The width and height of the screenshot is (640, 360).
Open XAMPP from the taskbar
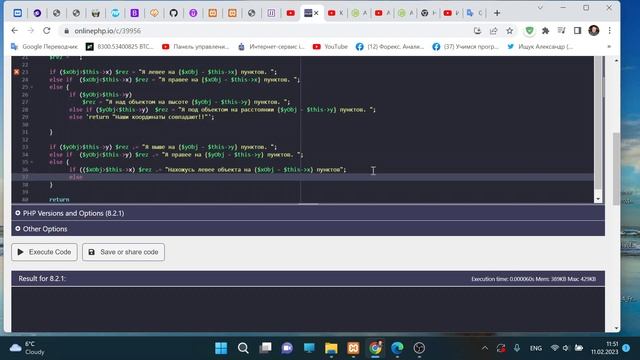tap(353, 348)
